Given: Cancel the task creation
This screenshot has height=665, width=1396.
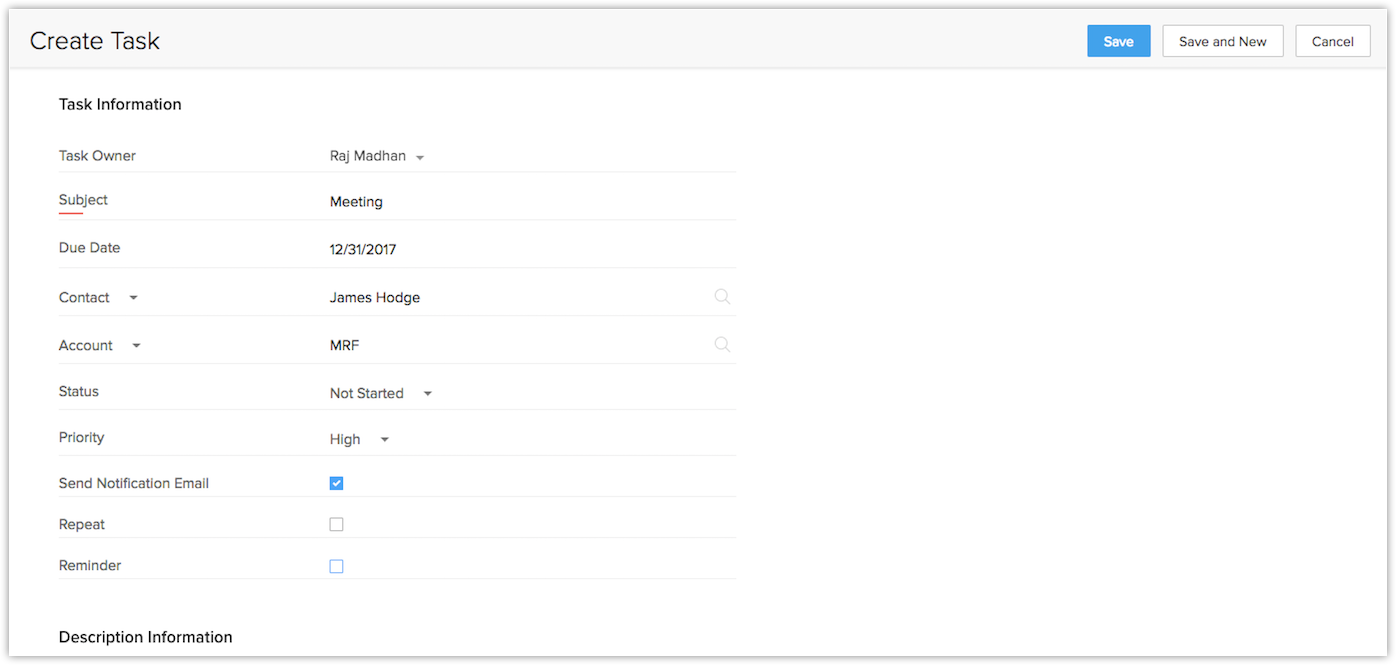Looking at the screenshot, I should [1332, 41].
